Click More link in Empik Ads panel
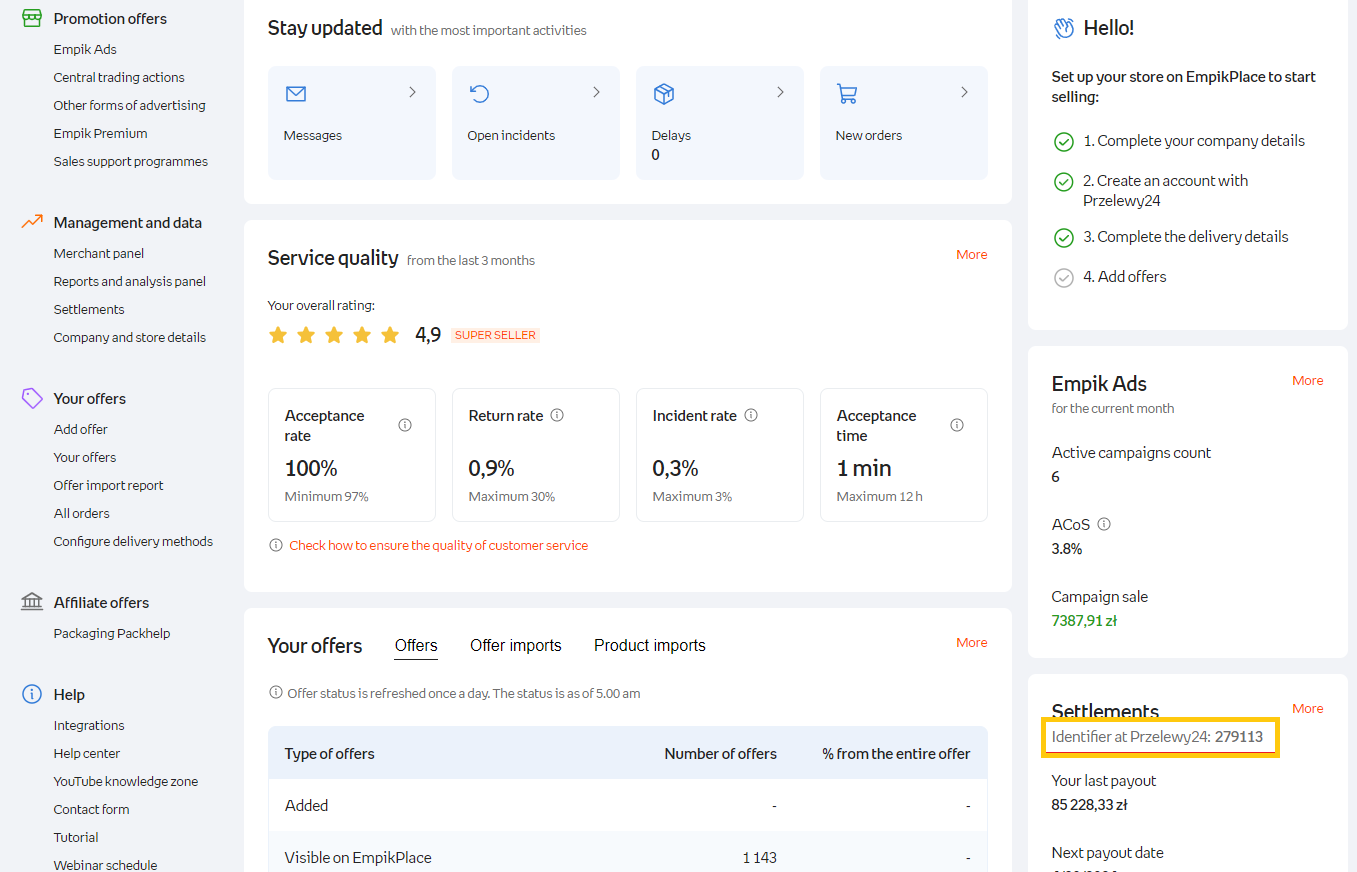 [x=1307, y=381]
